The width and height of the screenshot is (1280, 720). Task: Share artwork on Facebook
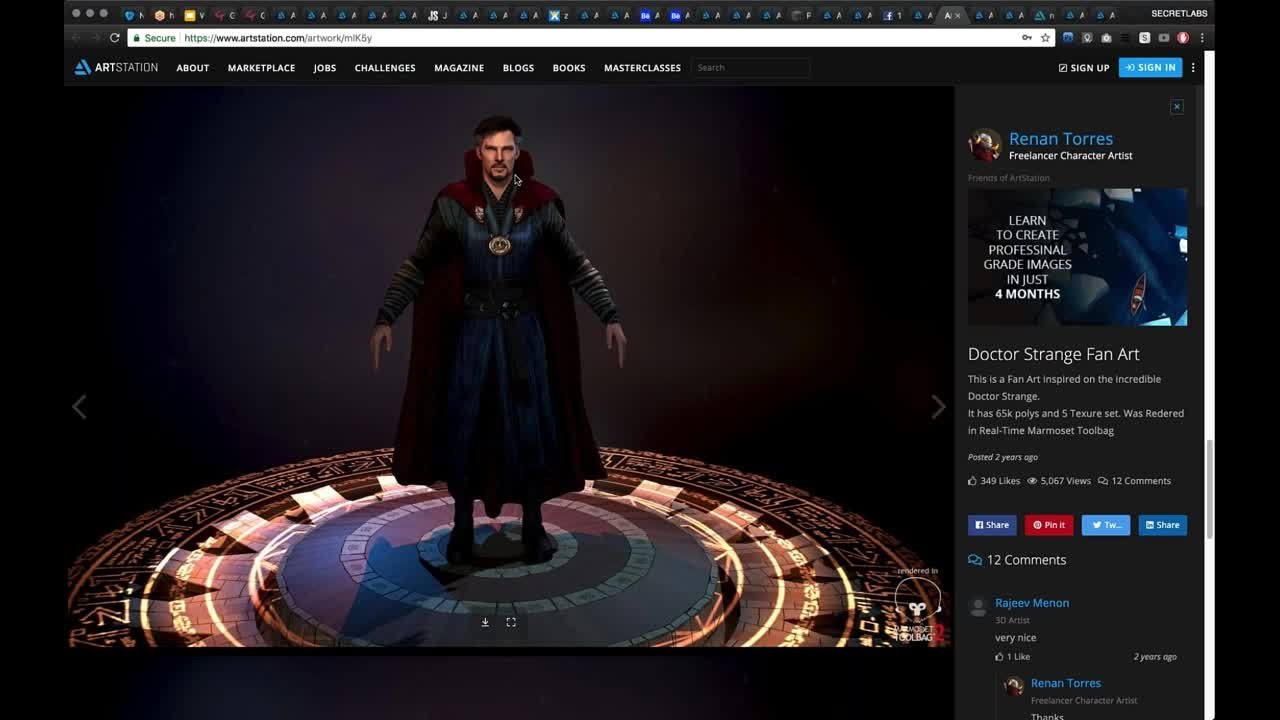(992, 525)
